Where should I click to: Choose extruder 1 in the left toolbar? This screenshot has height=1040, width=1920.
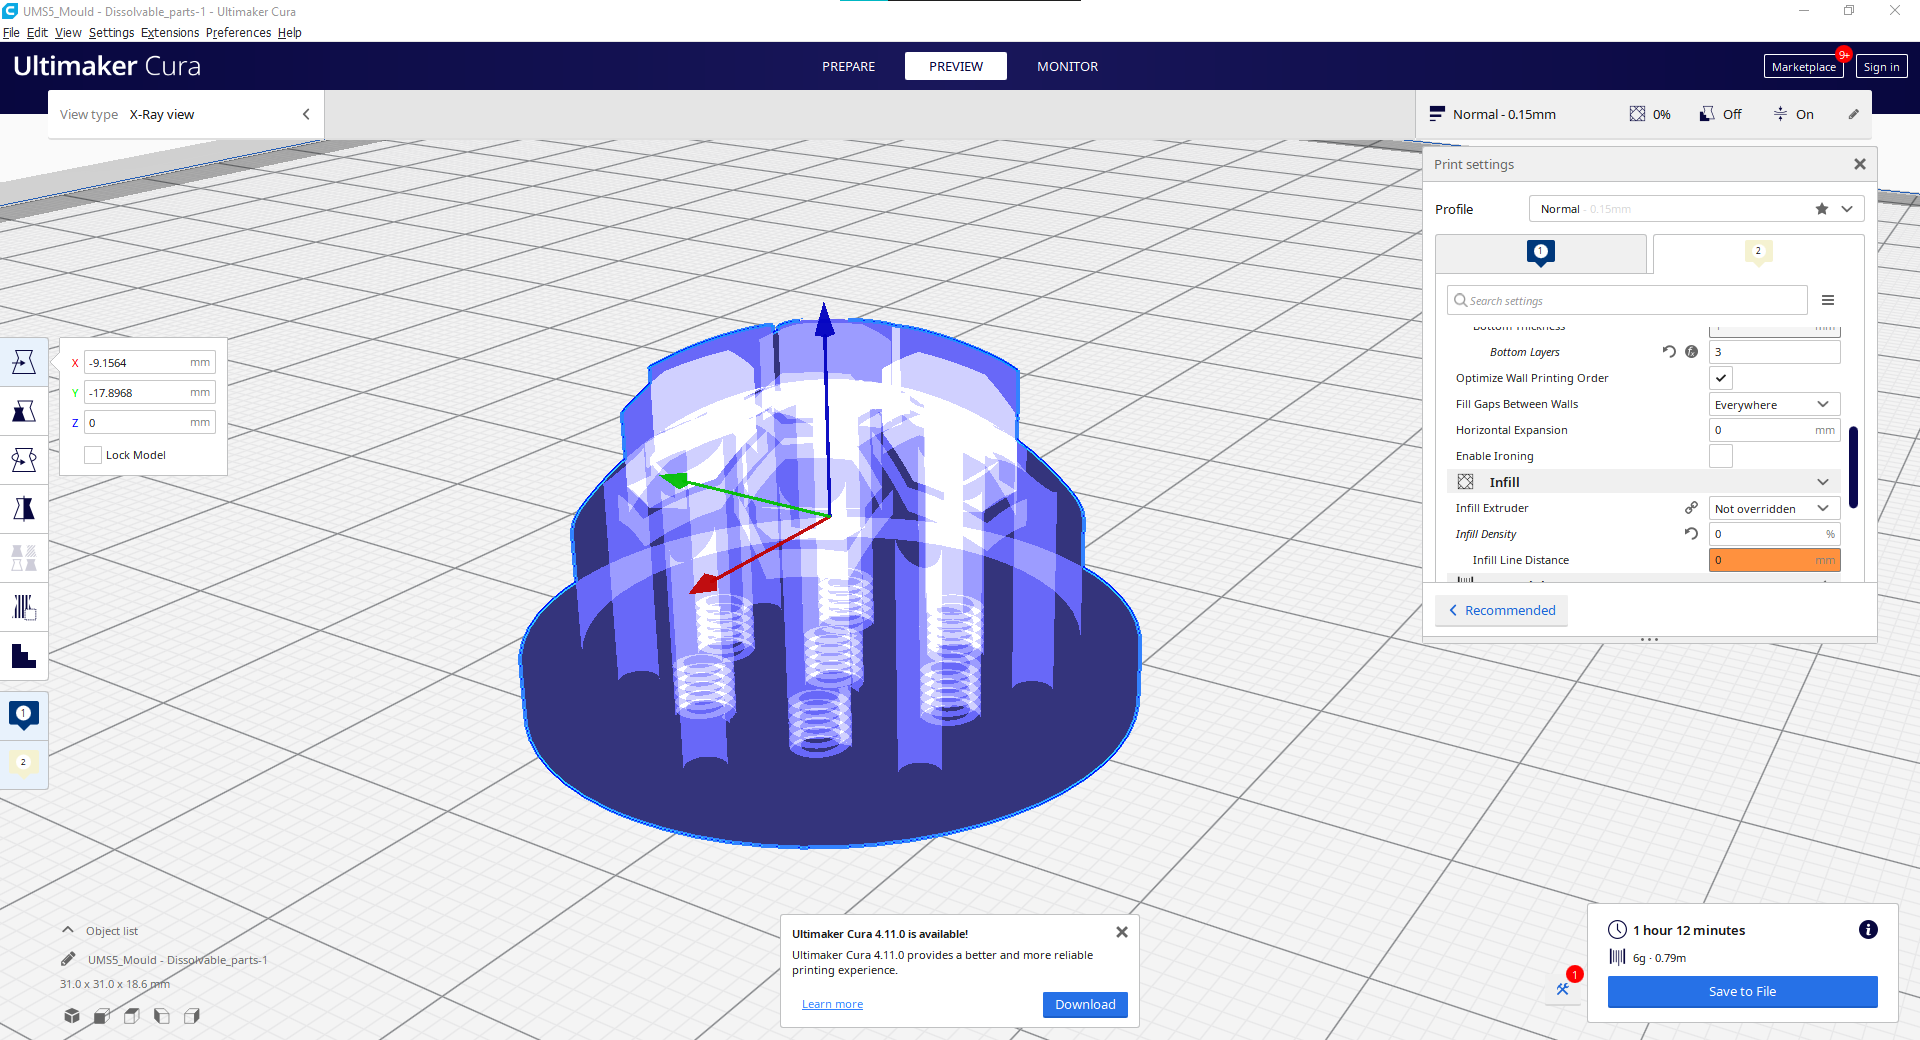point(24,715)
